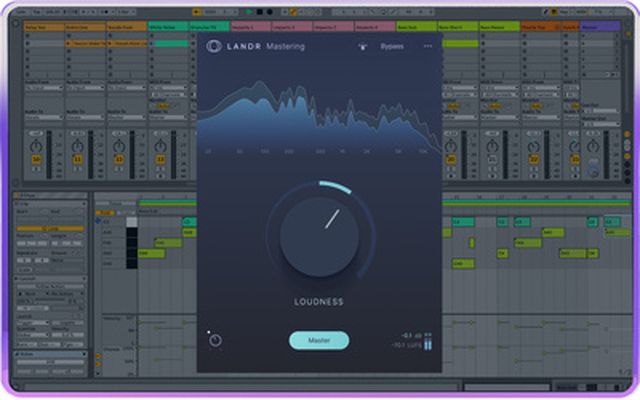The height and width of the screenshot is (400, 640).
Task: Click the pan knob above activator 11
Action: coord(78,146)
